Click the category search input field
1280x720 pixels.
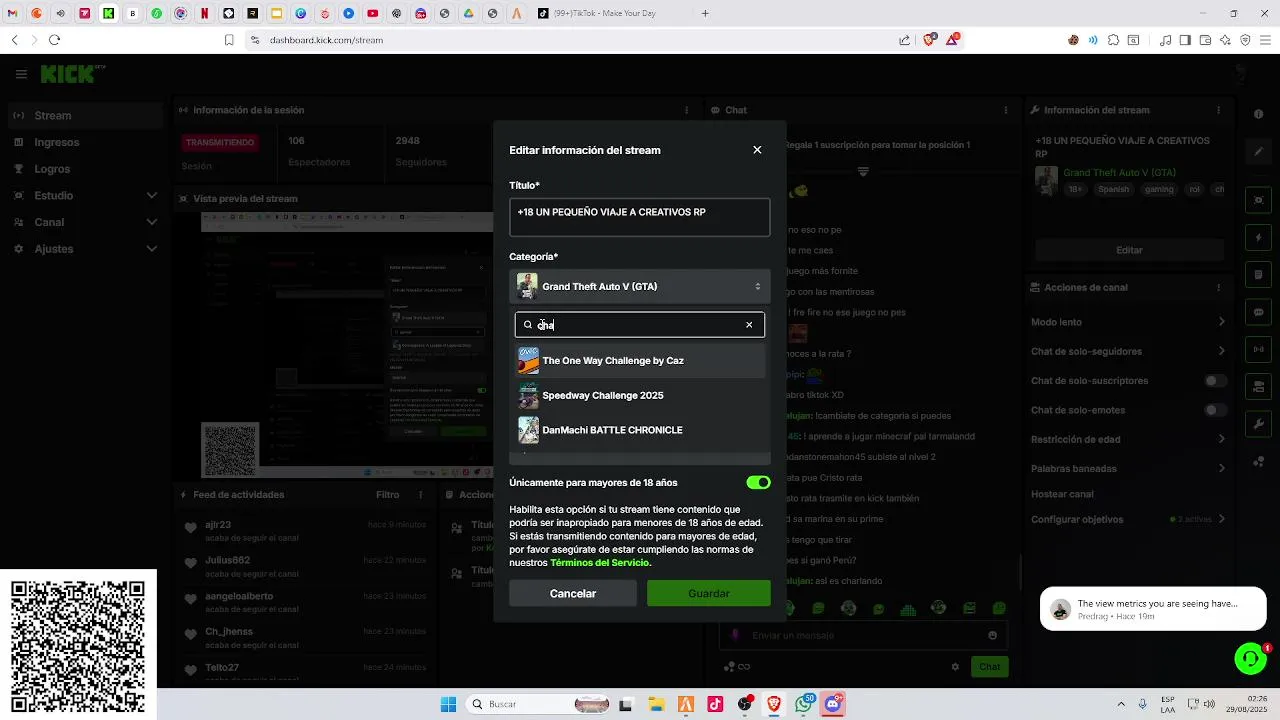(640, 325)
